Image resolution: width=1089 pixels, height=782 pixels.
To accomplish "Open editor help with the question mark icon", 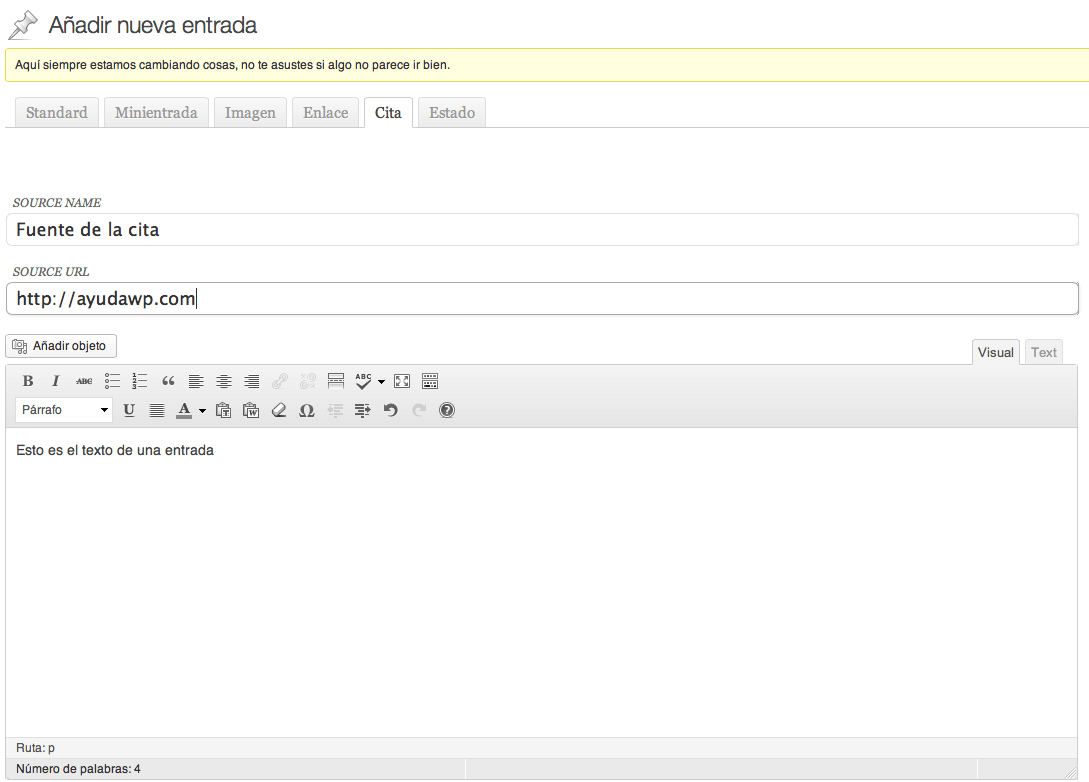I will click(447, 410).
